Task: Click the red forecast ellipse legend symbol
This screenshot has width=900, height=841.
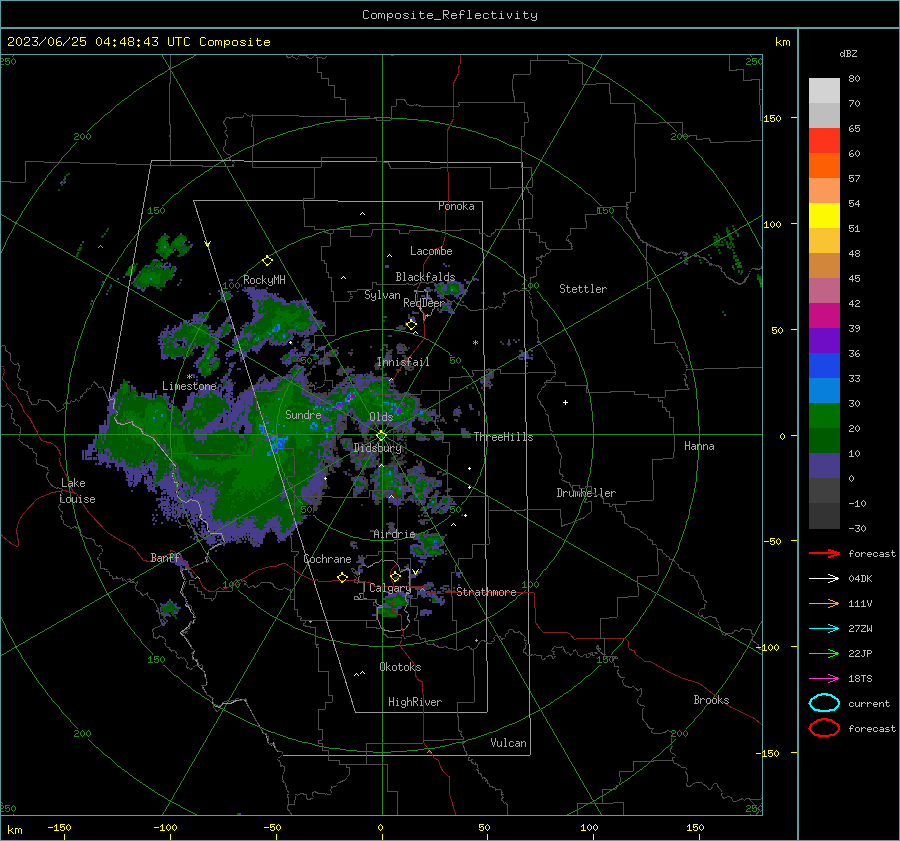Action: 824,728
